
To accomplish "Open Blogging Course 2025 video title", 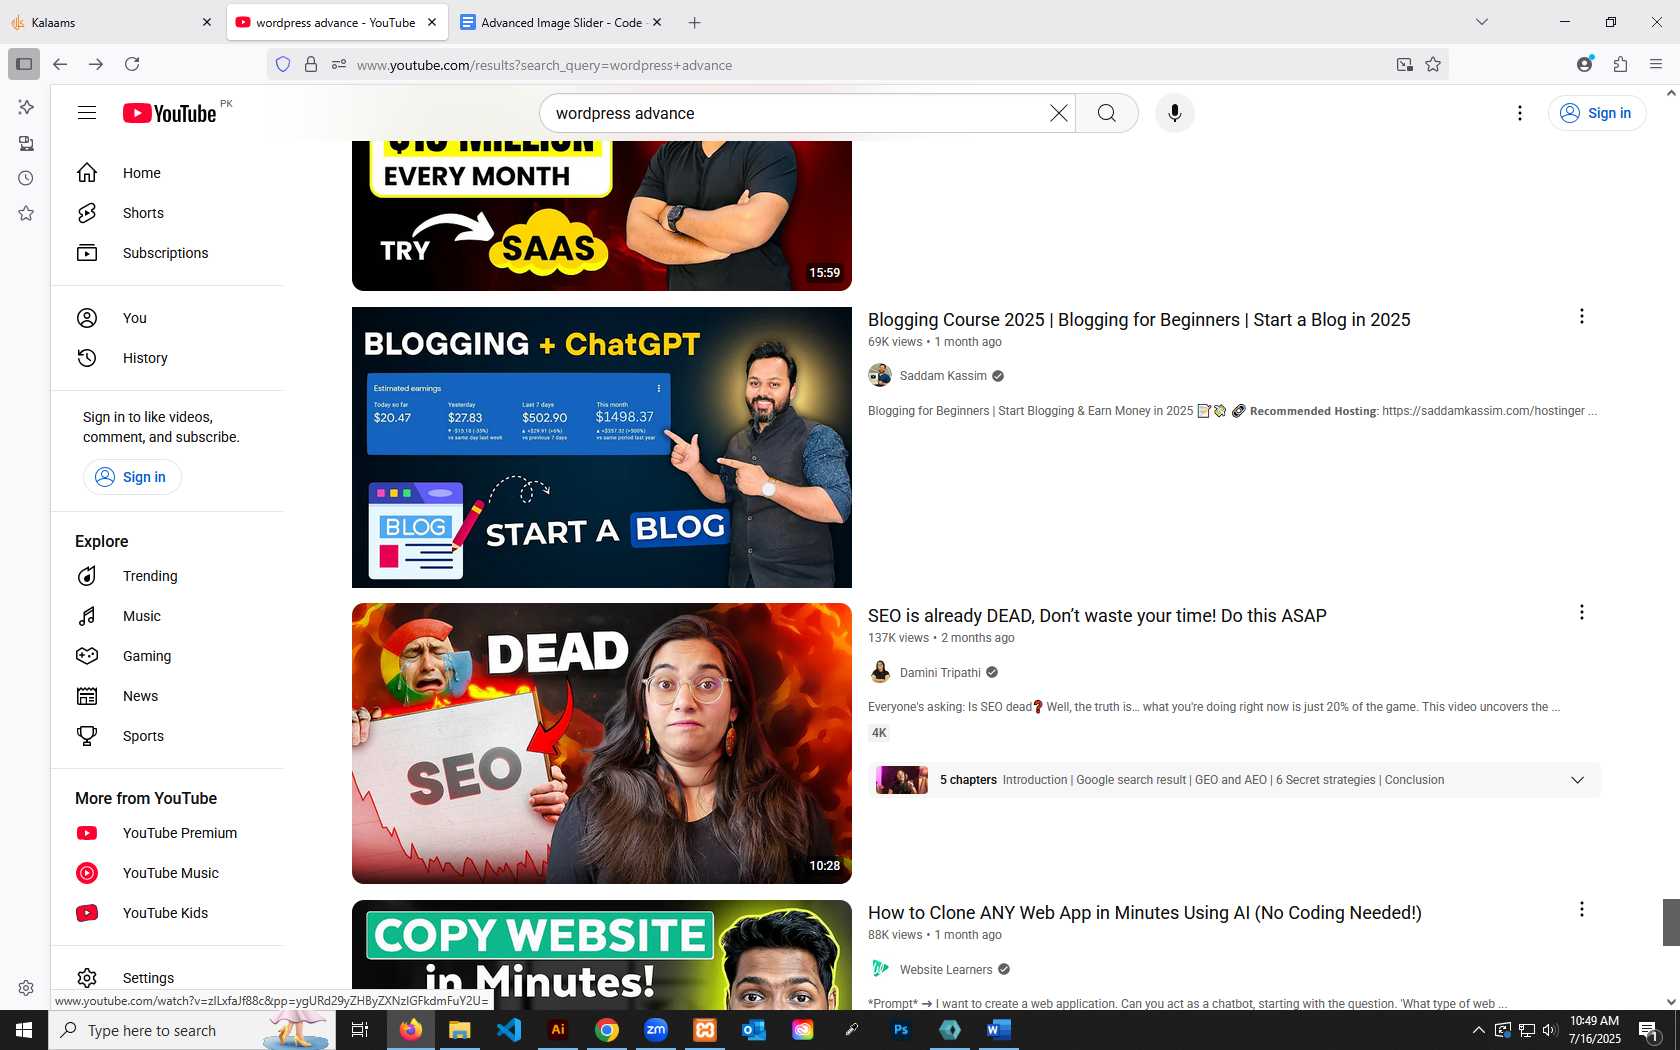I will tap(1139, 320).
